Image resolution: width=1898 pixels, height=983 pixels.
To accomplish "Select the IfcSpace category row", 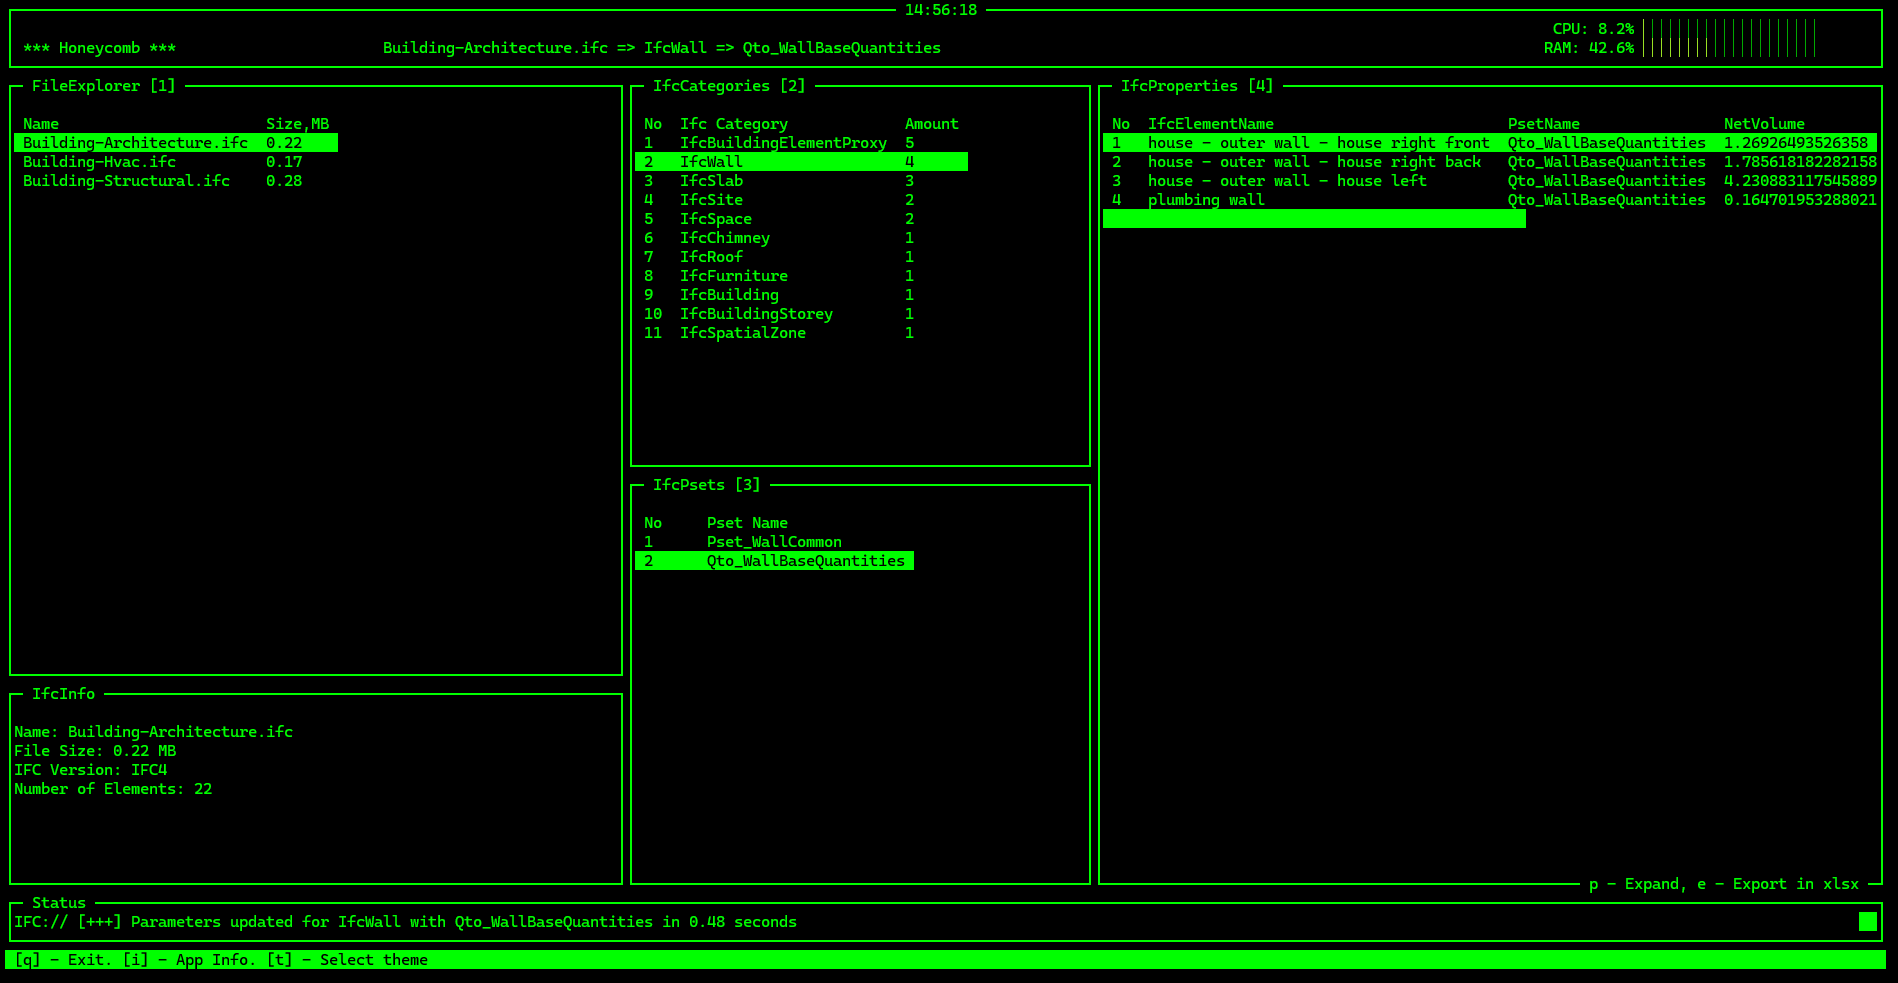I will point(801,219).
